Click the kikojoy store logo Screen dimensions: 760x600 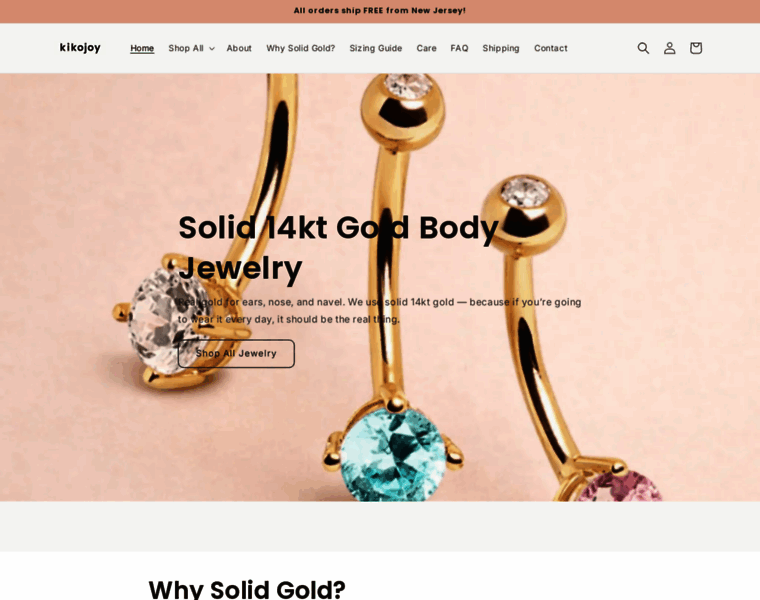(x=80, y=47)
